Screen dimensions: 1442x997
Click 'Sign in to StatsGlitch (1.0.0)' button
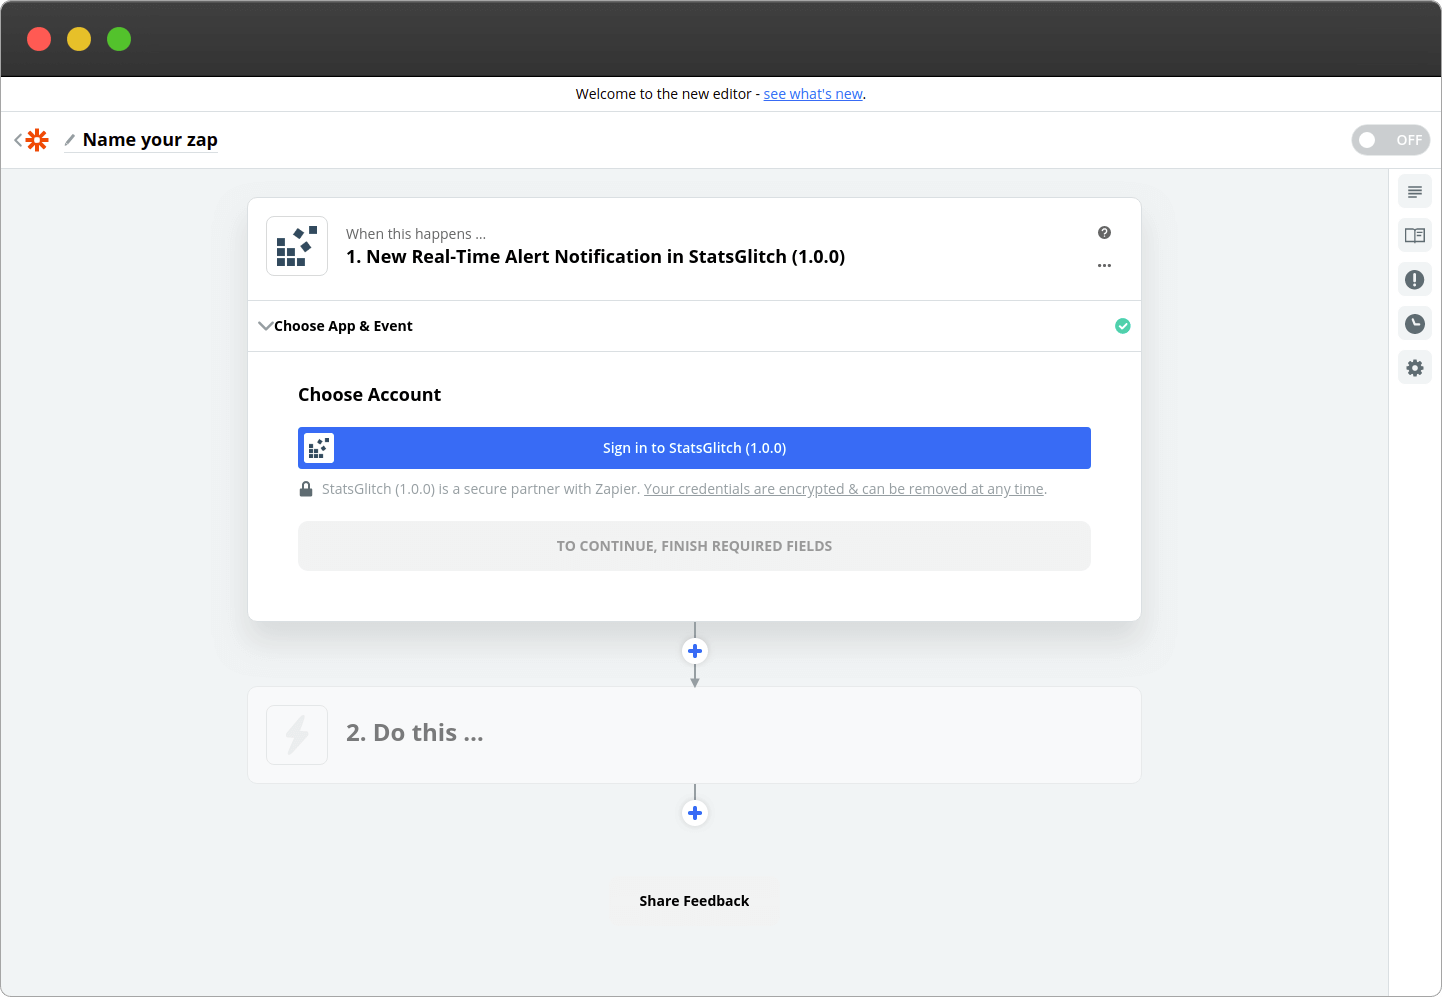click(694, 448)
